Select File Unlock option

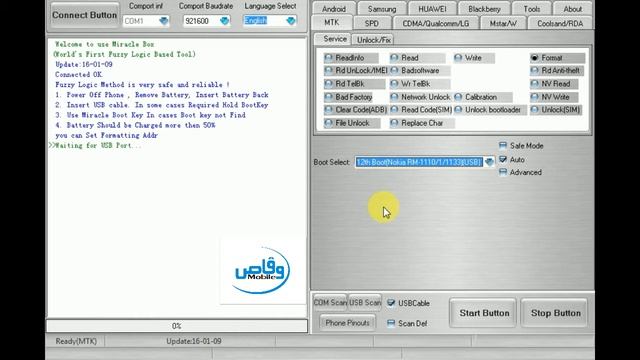click(352, 123)
